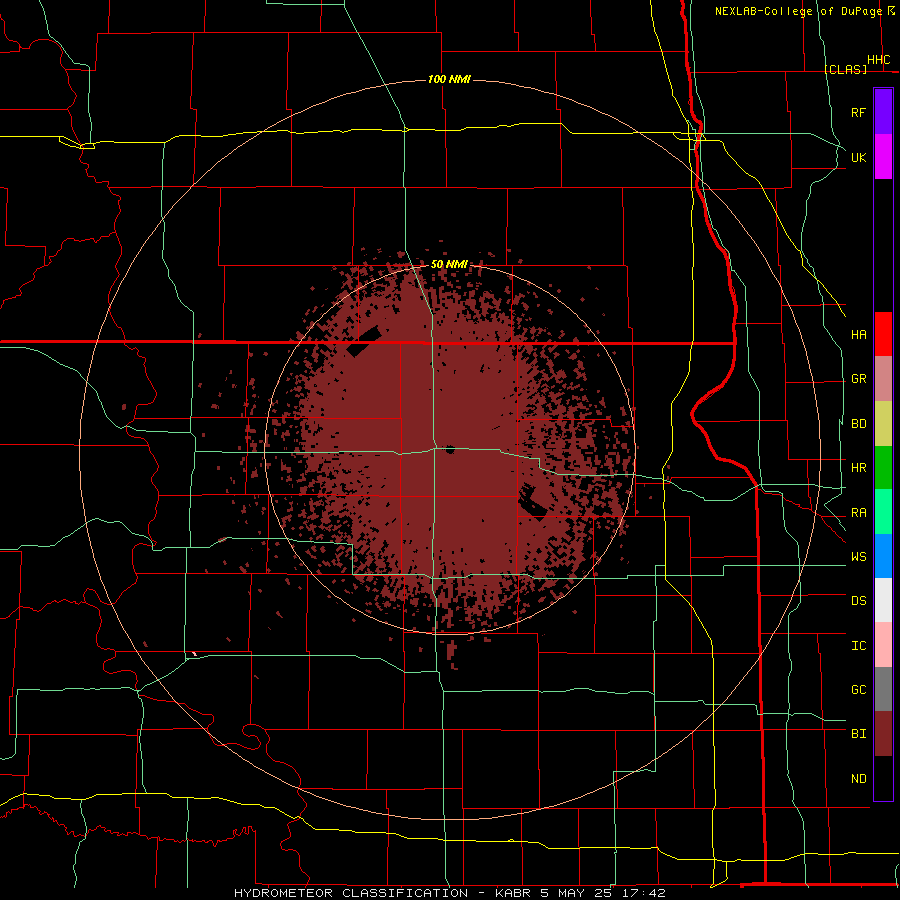Click the DS white legend swatch
900x900 pixels.
[883, 600]
